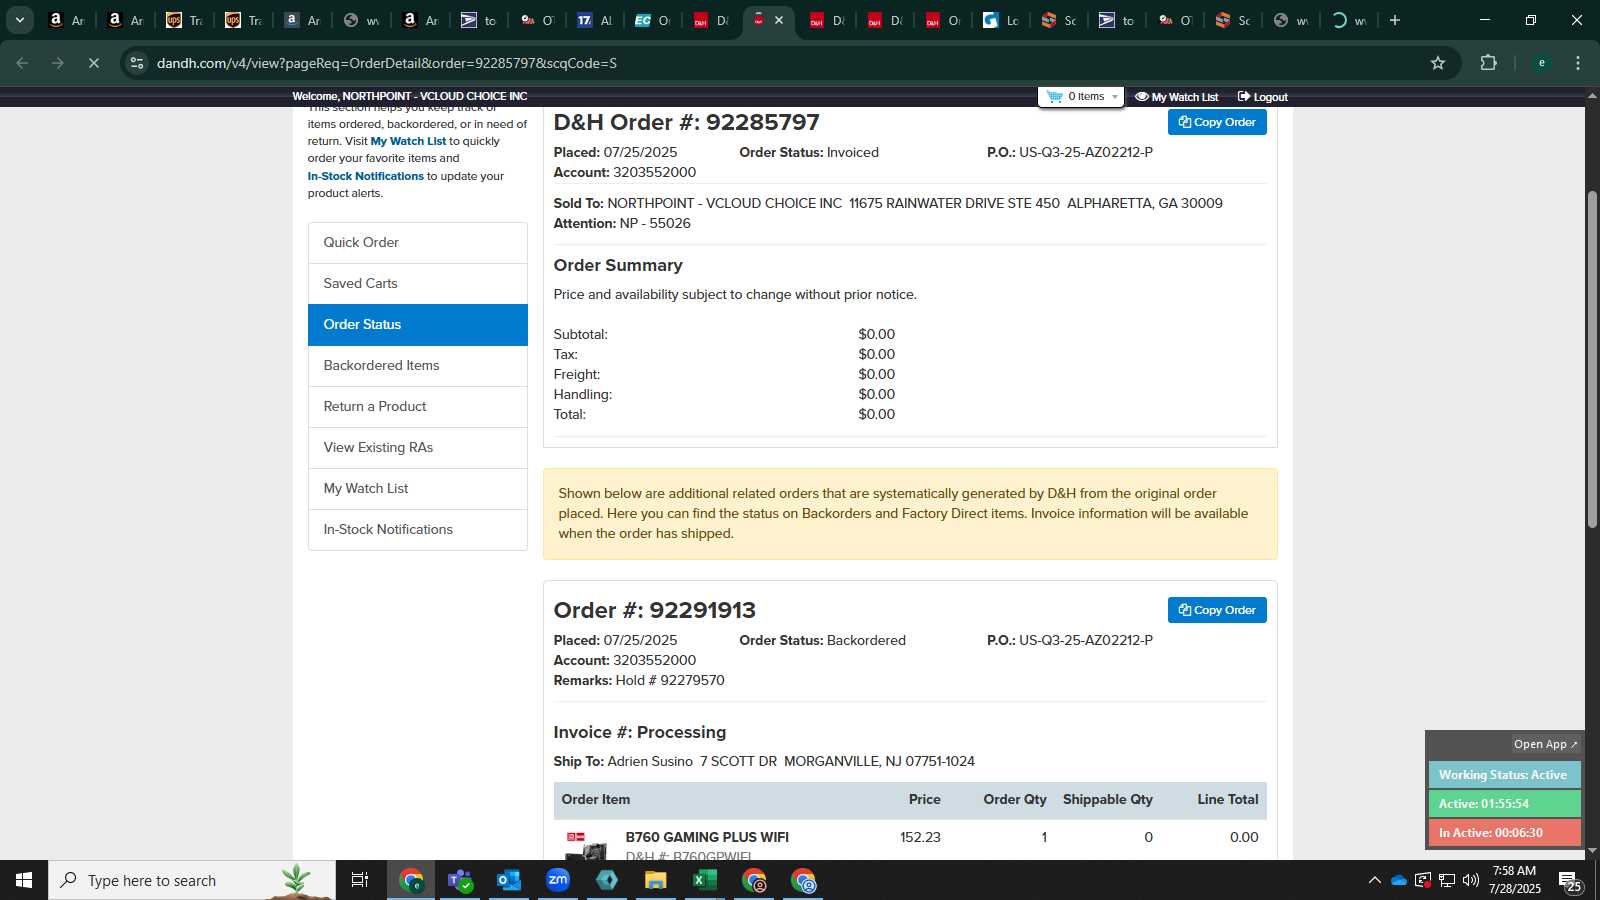Open Microsoft Teams from the taskbar

[460, 880]
